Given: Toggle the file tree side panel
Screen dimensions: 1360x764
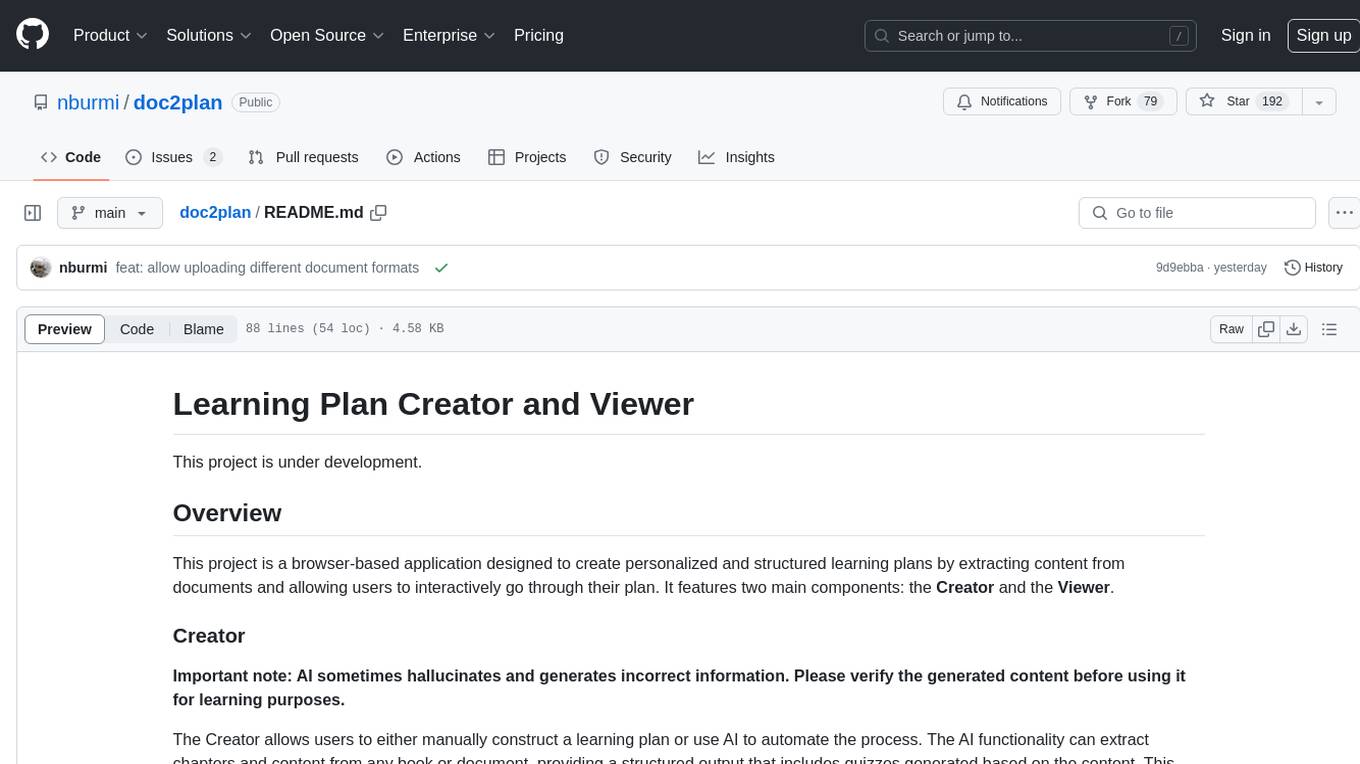Looking at the screenshot, I should [x=32, y=213].
